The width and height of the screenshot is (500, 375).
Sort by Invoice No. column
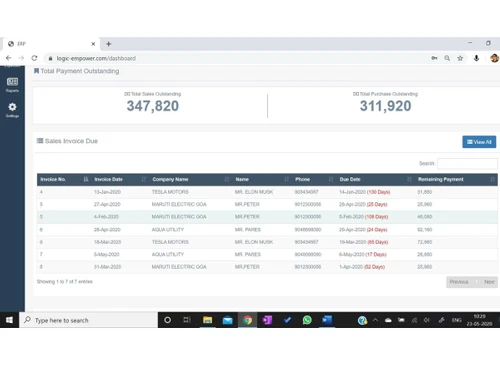click(x=64, y=179)
